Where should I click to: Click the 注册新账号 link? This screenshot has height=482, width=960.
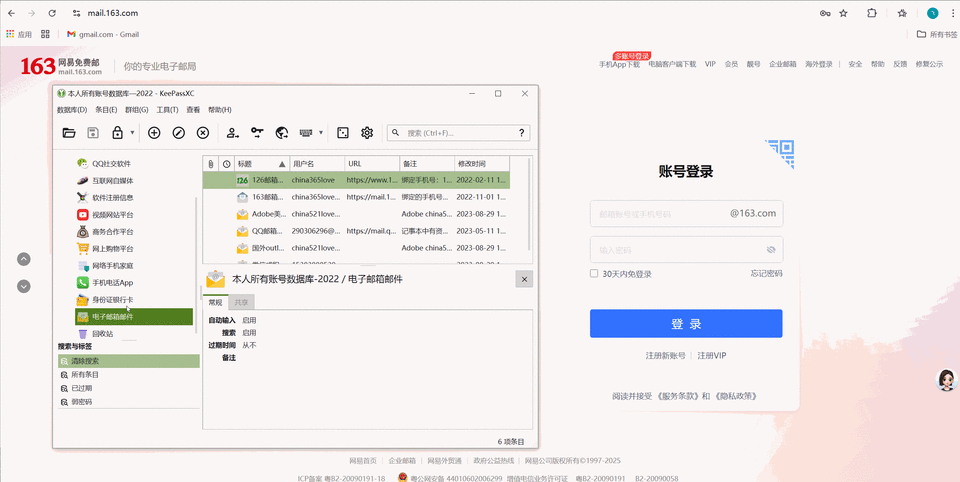pyautogui.click(x=666, y=356)
